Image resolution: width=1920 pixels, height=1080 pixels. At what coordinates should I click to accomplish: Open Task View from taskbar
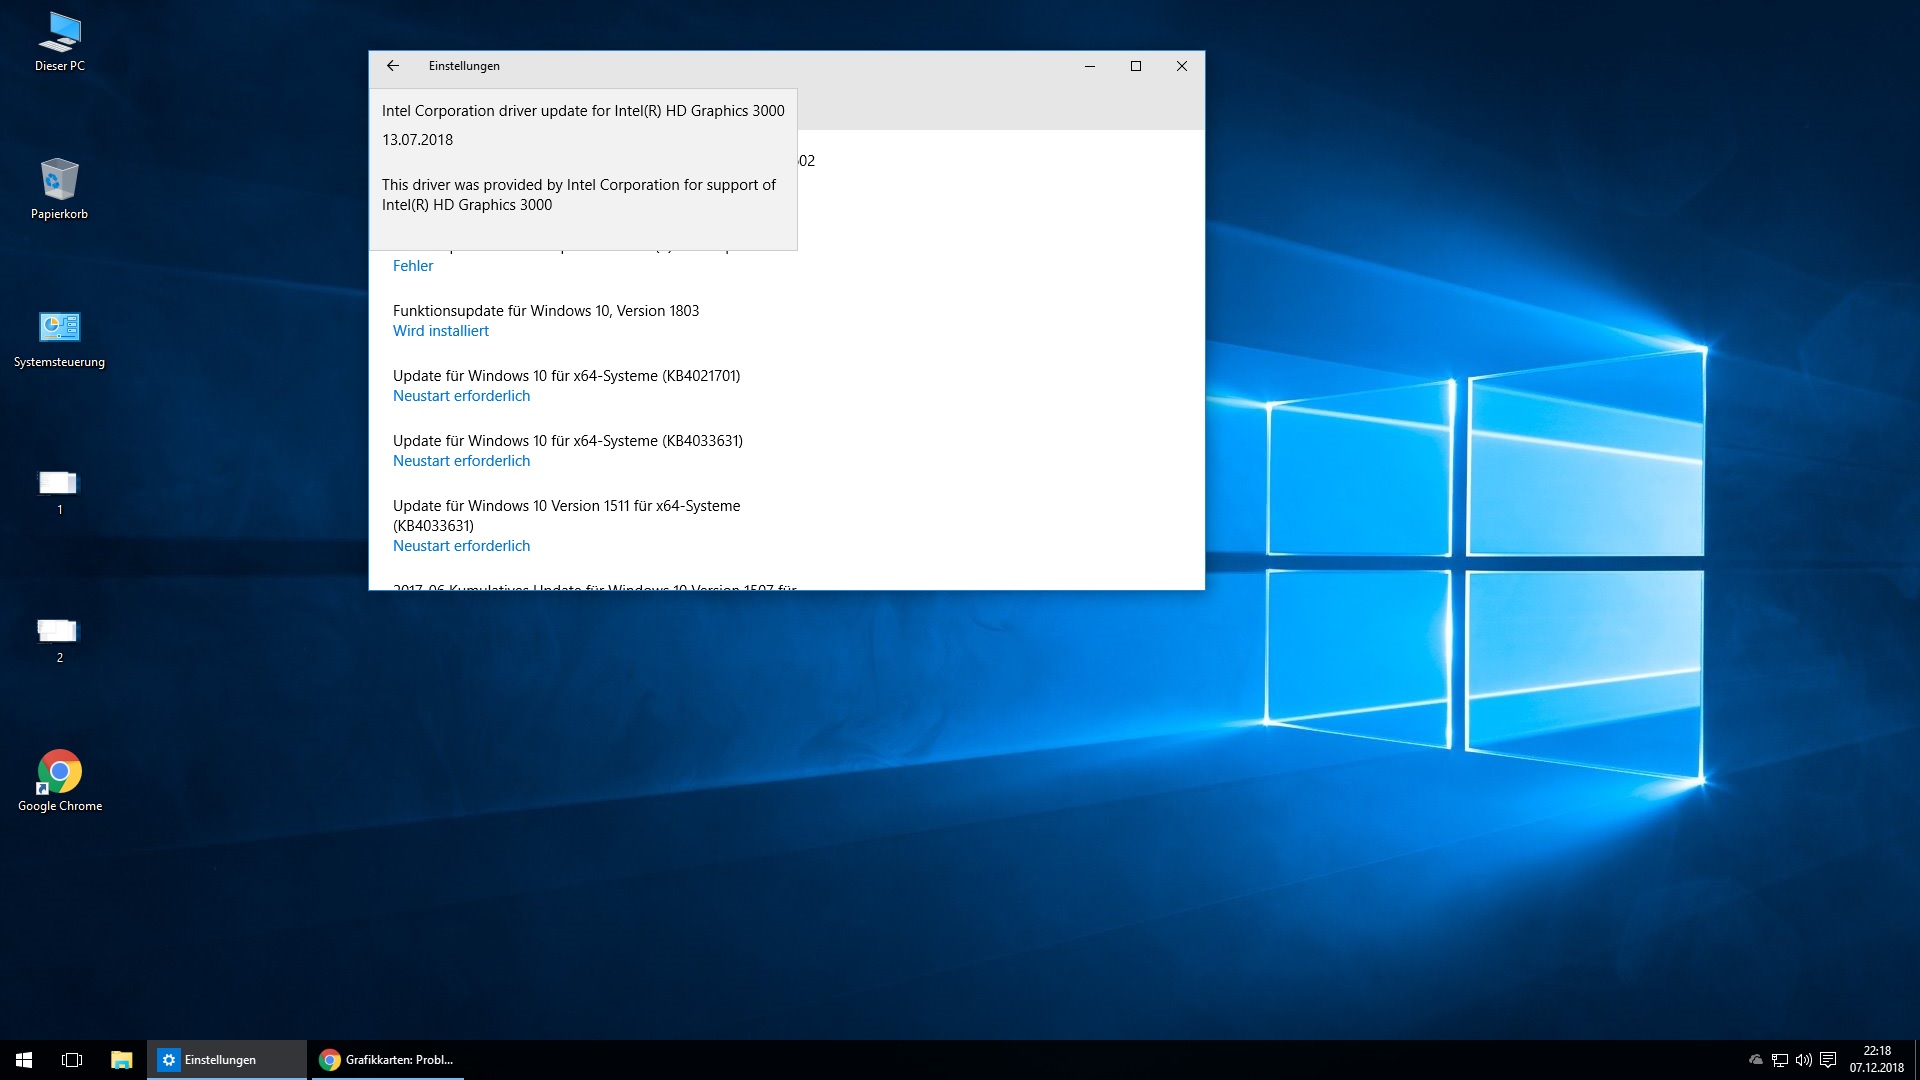[x=72, y=1060]
